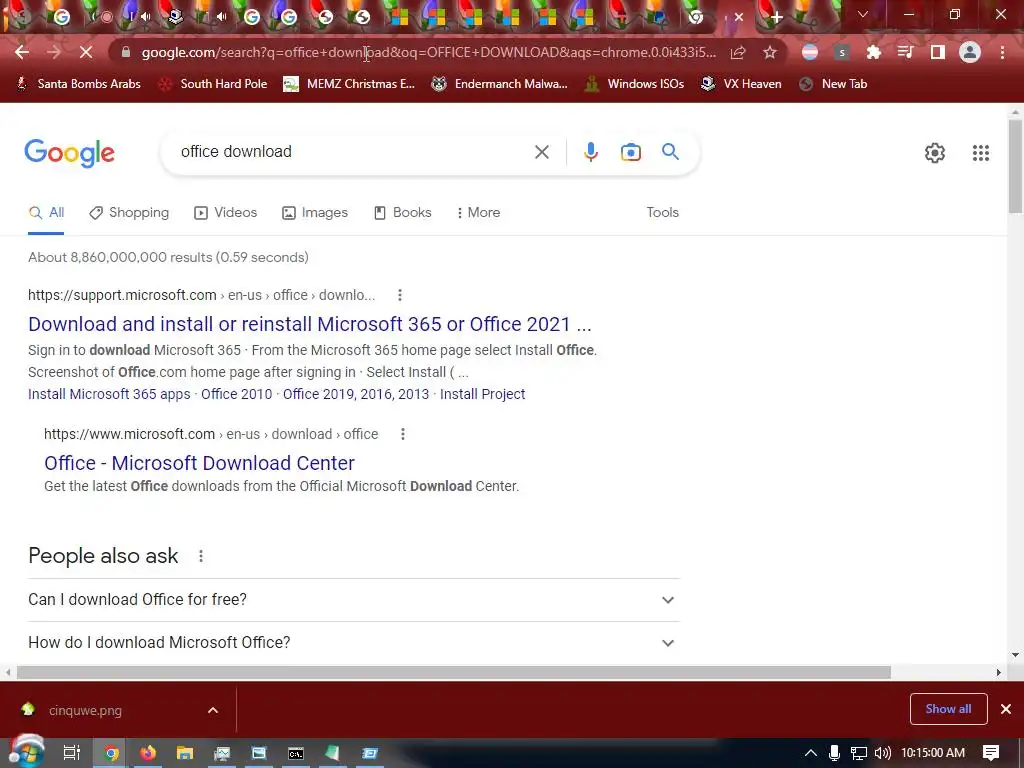This screenshot has height=768, width=1024.
Task: Expand Can I download Office for free
Action: [353, 600]
